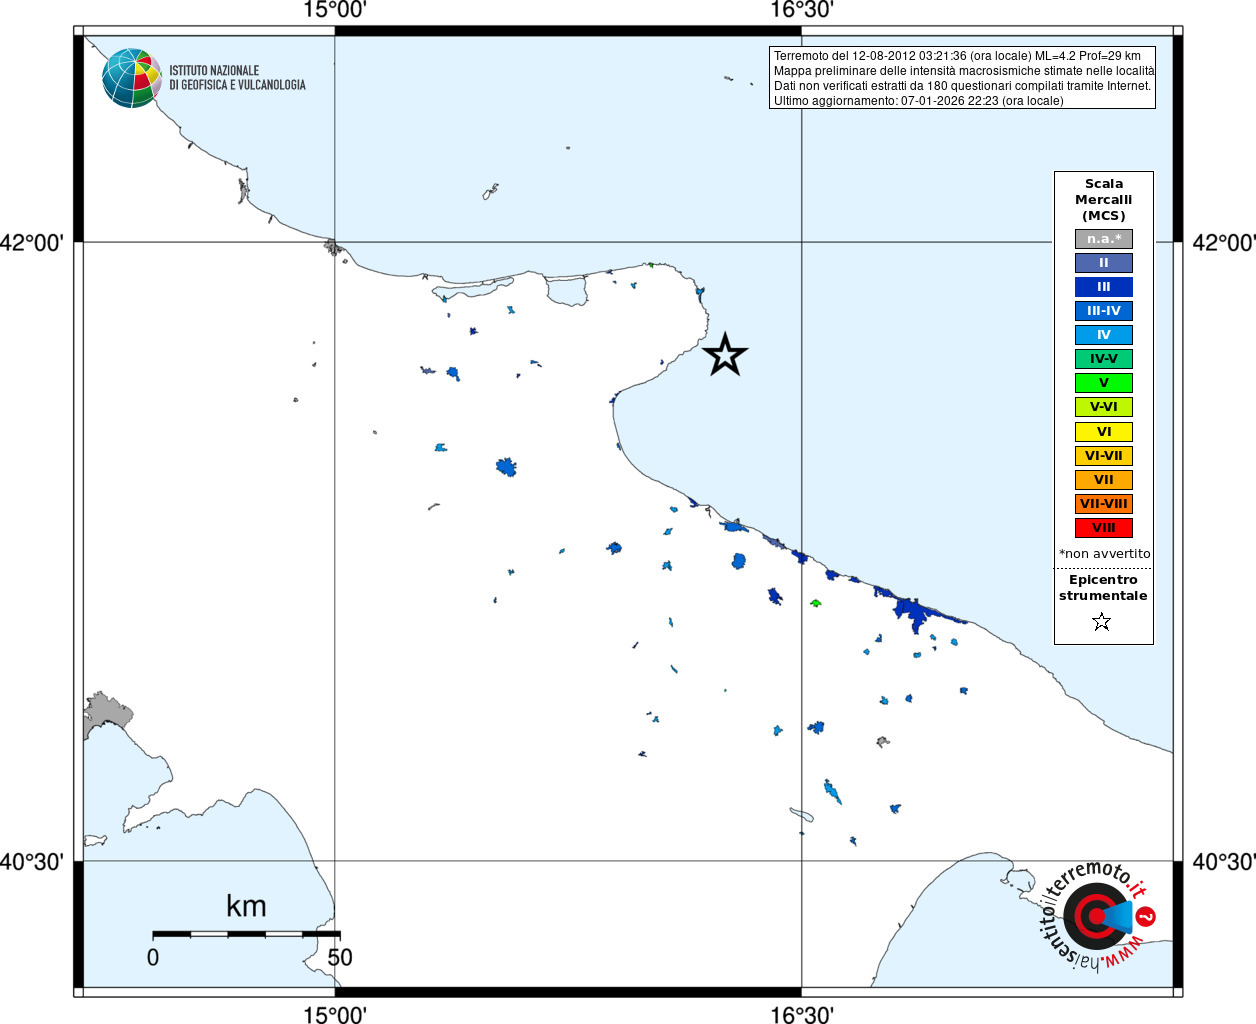Click the green intensity V locality on map
Viewport: 1256px width, 1024px height.
[816, 603]
